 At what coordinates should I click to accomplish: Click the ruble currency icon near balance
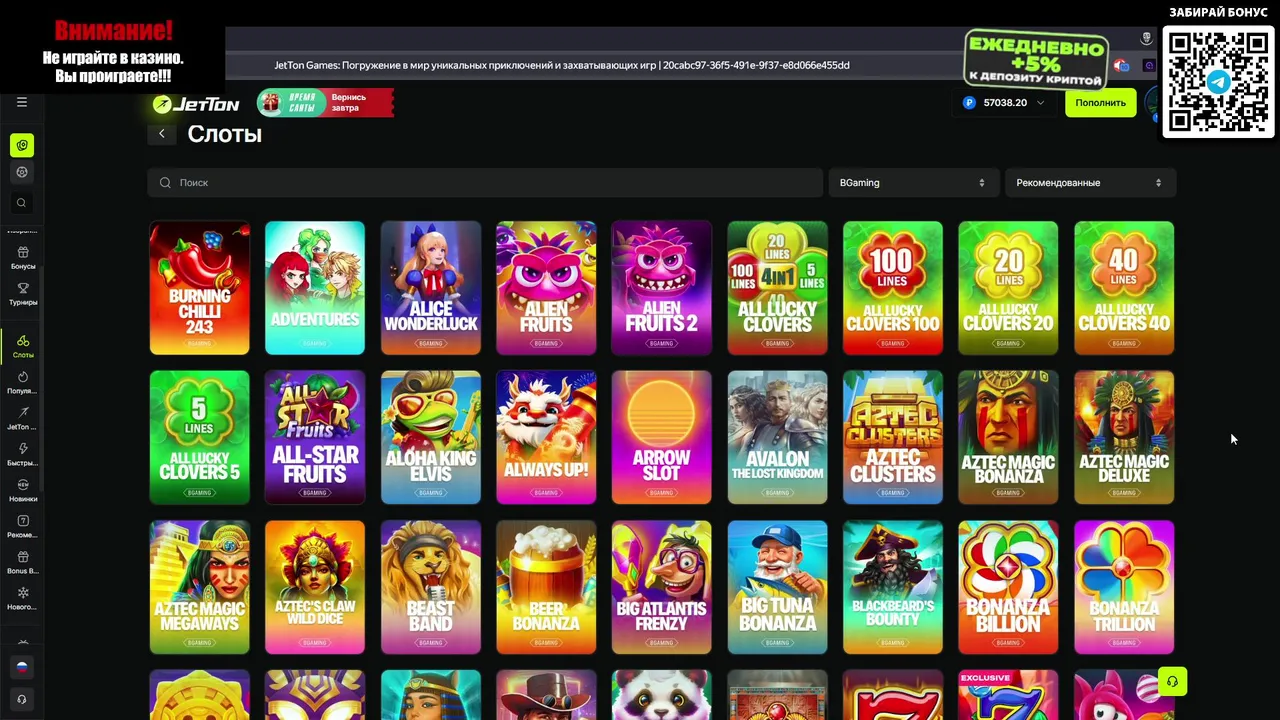pos(968,102)
